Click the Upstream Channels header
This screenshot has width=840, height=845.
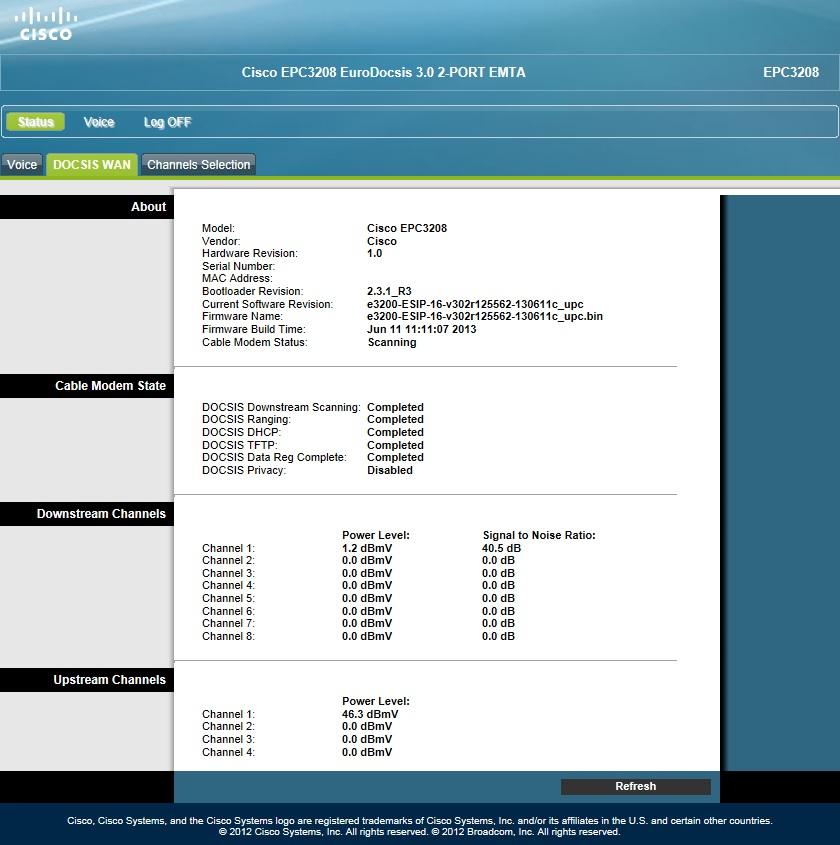point(87,680)
